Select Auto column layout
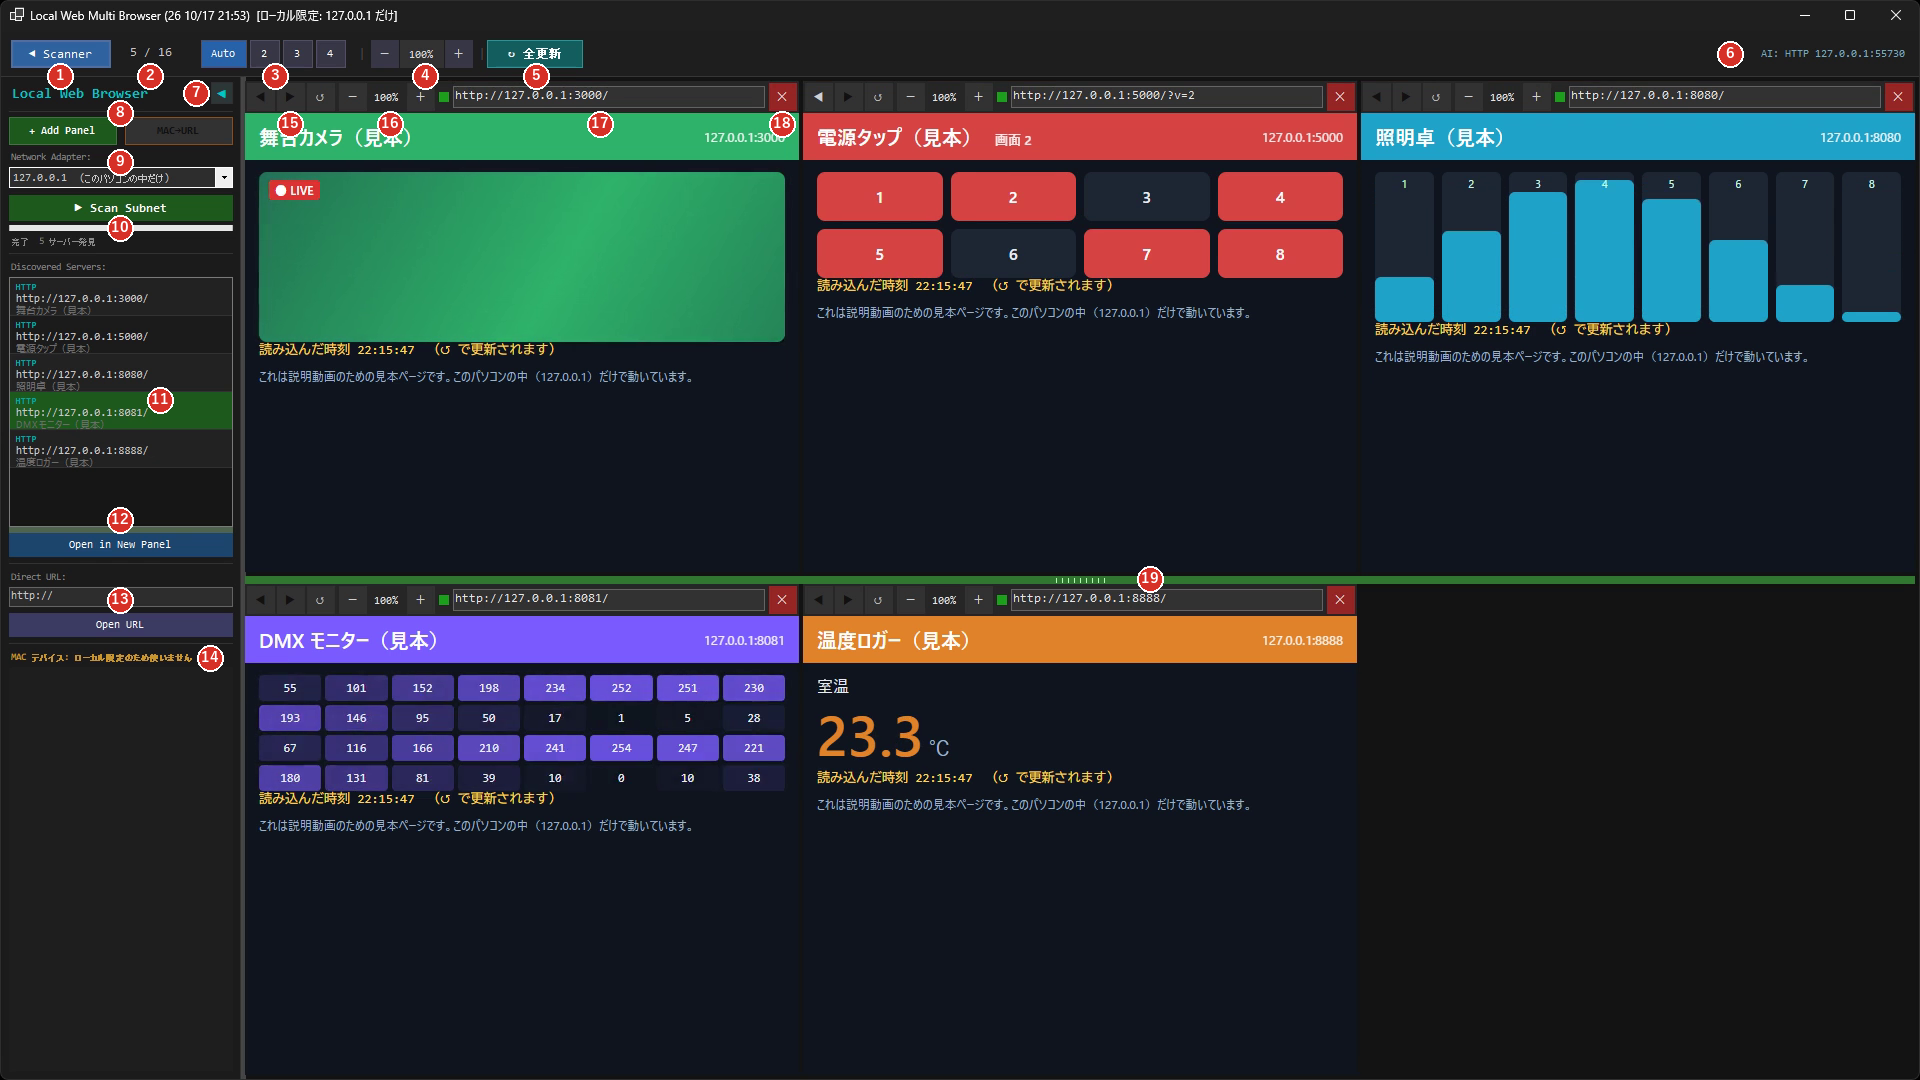The height and width of the screenshot is (1080, 1920). [223, 54]
